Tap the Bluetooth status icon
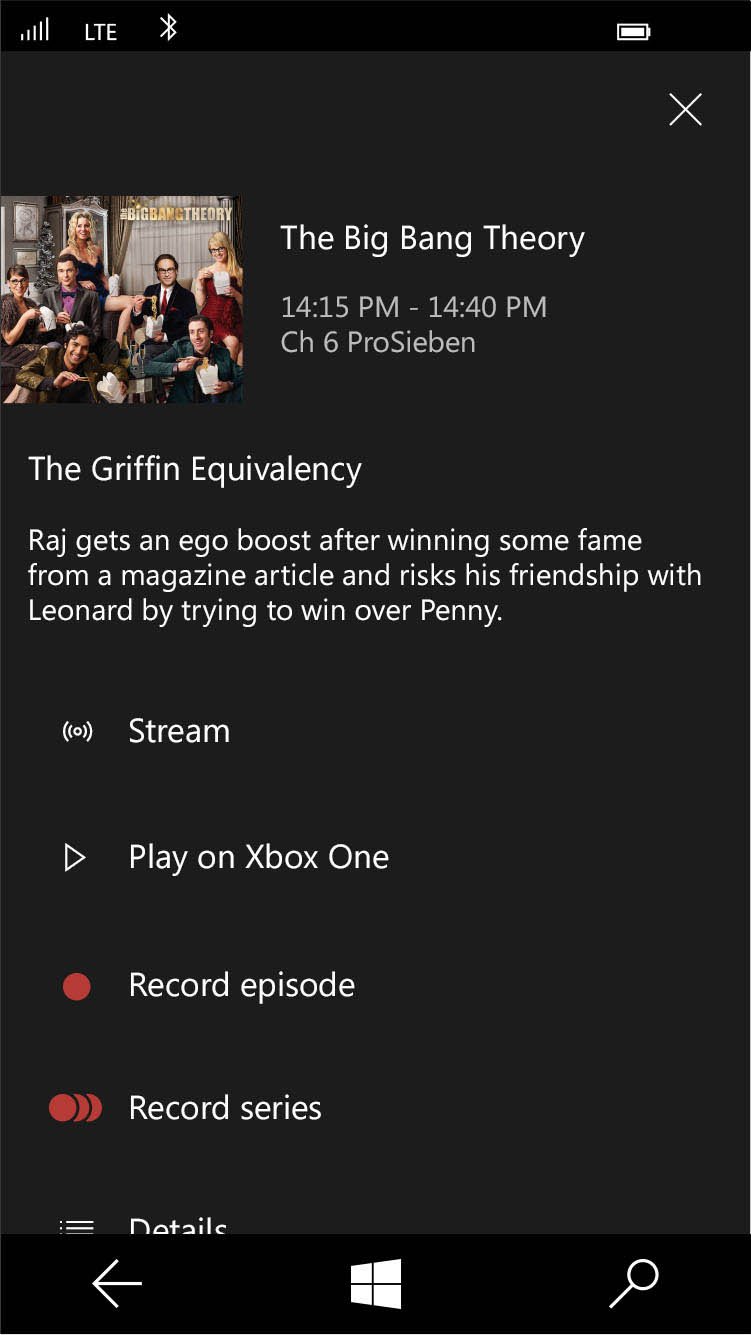 click(x=168, y=28)
